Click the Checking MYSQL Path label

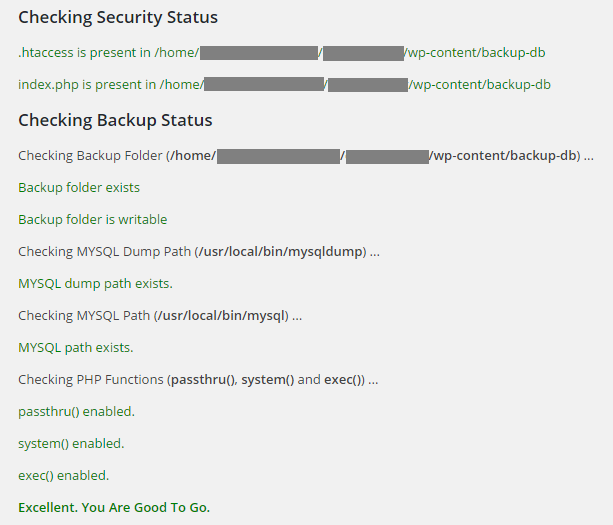84,316
